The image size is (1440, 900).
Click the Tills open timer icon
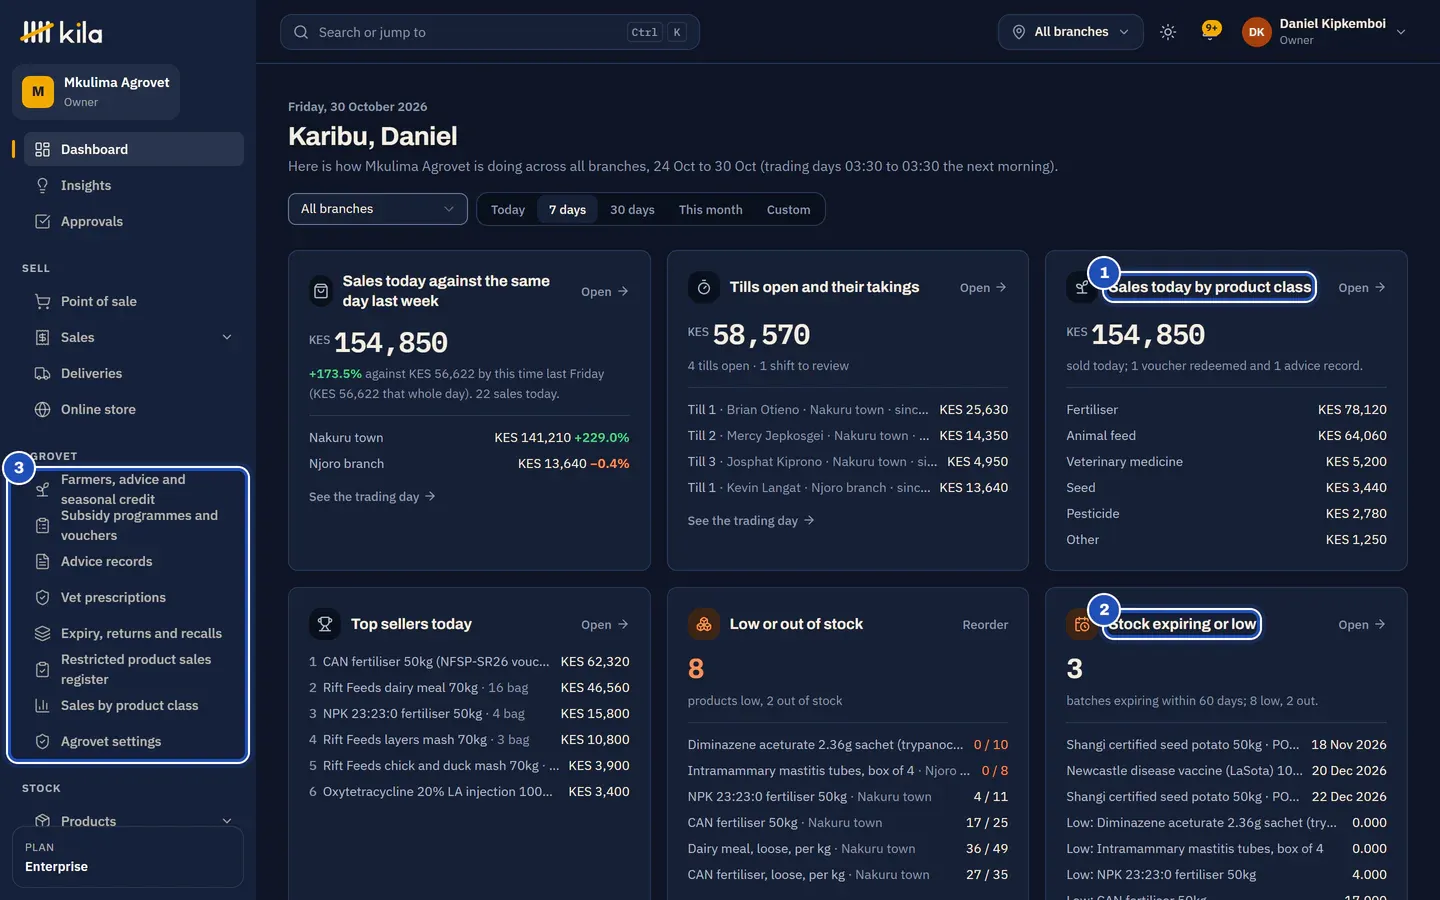coord(704,287)
